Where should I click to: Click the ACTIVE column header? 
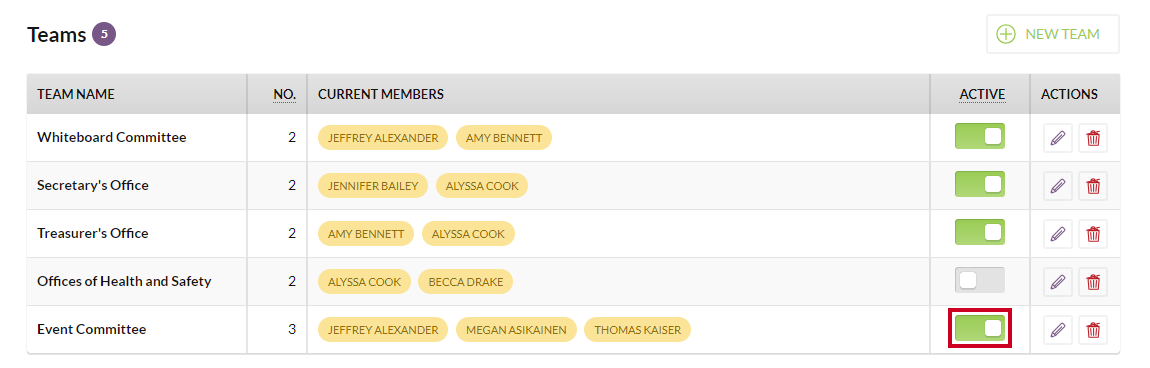tap(982, 95)
